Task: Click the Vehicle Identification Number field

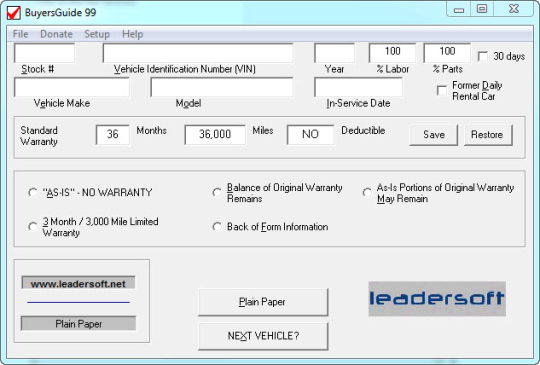Action: (x=198, y=53)
